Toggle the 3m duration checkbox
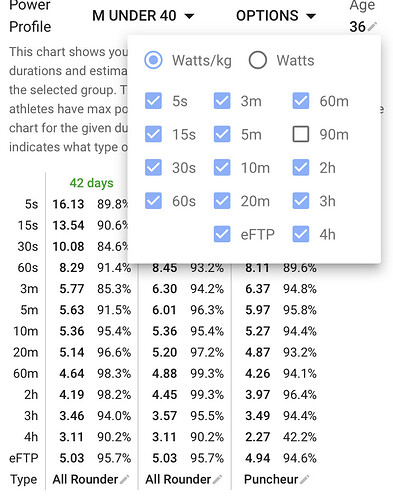The width and height of the screenshot is (393, 500). [222, 101]
